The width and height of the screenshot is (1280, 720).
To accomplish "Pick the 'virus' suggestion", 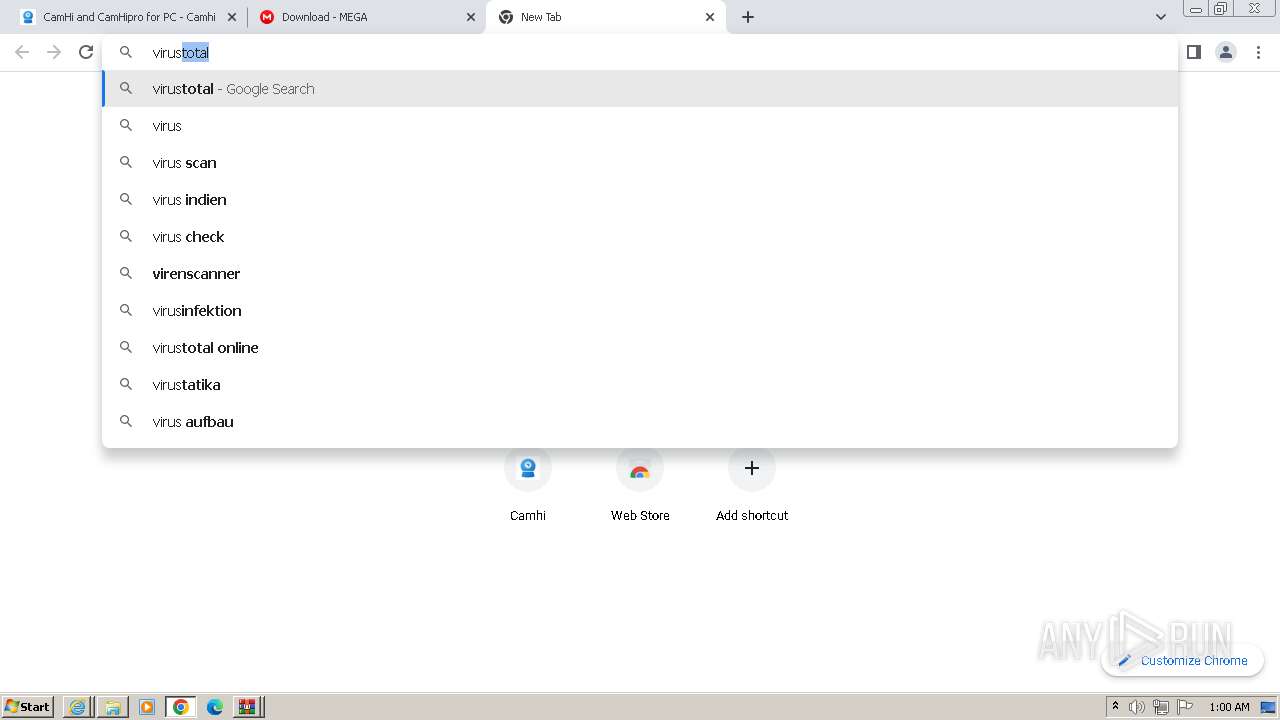I will click(x=640, y=126).
